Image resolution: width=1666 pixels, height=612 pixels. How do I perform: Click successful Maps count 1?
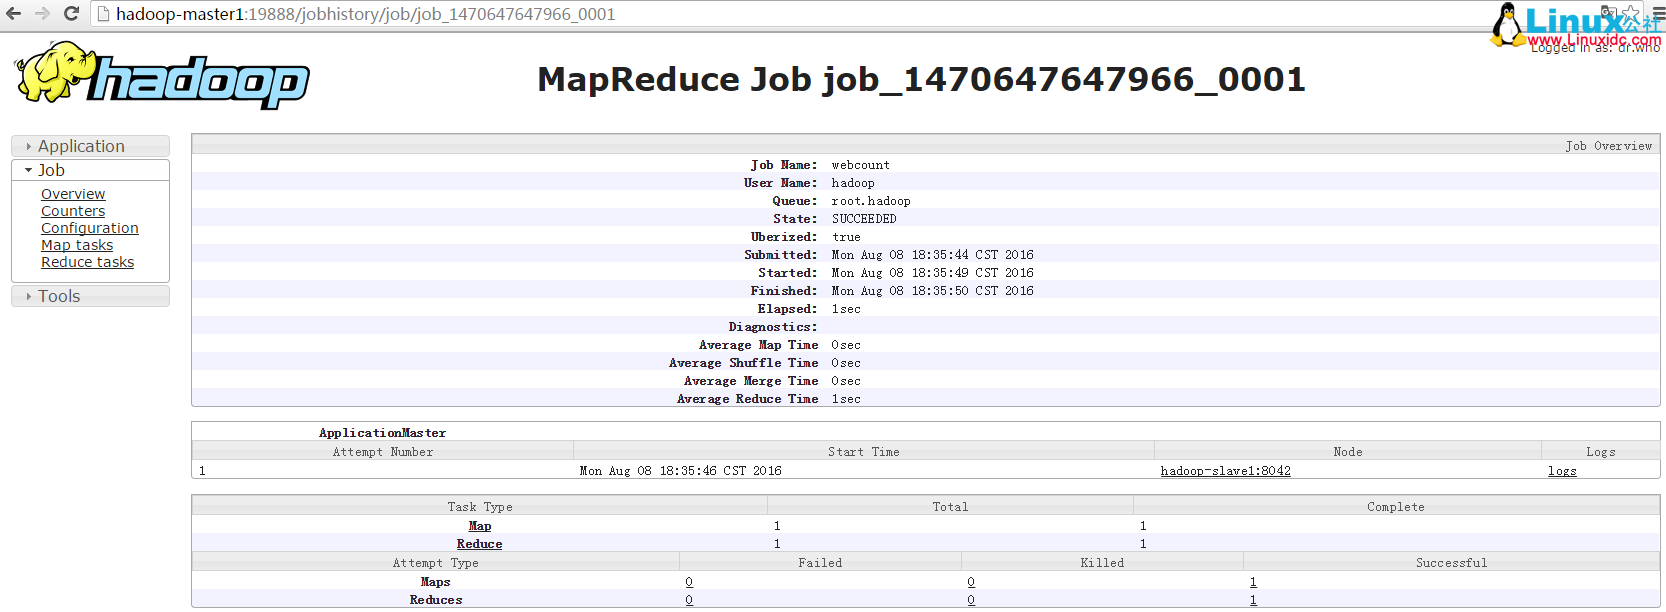click(x=1253, y=582)
